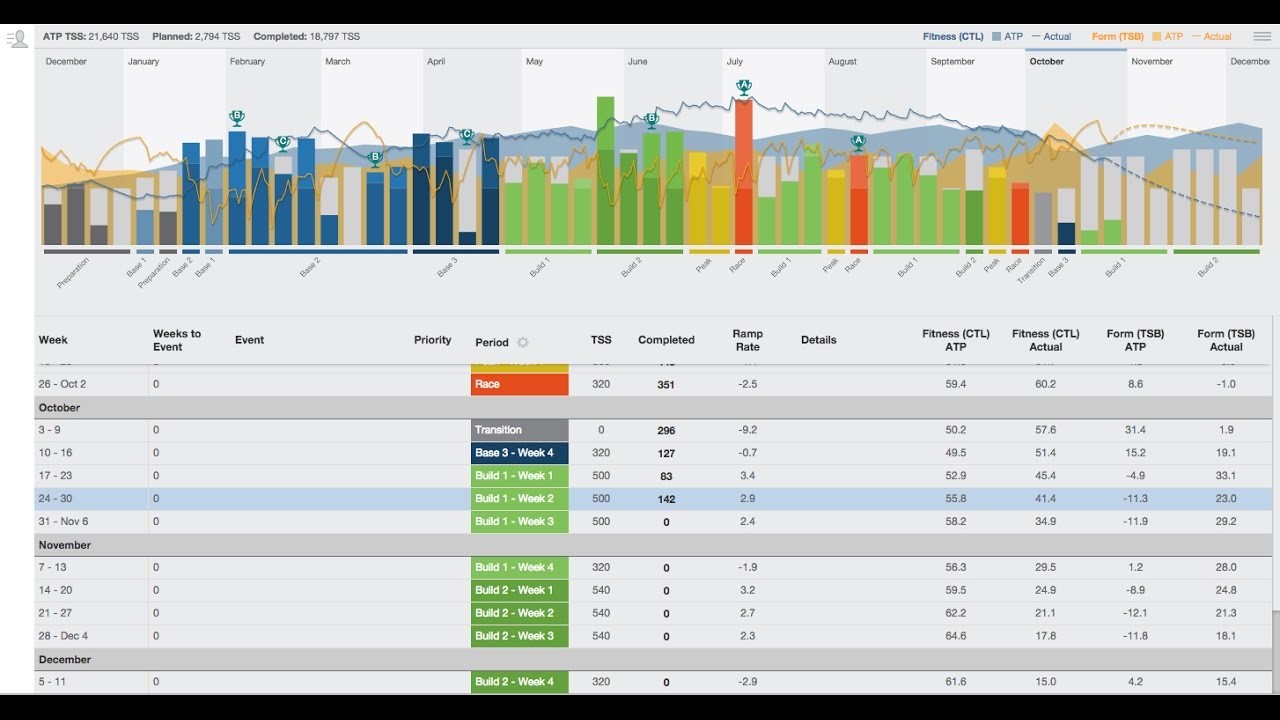This screenshot has width=1280, height=720.
Task: Click the Weeks to Event column header
Action: tap(176, 340)
